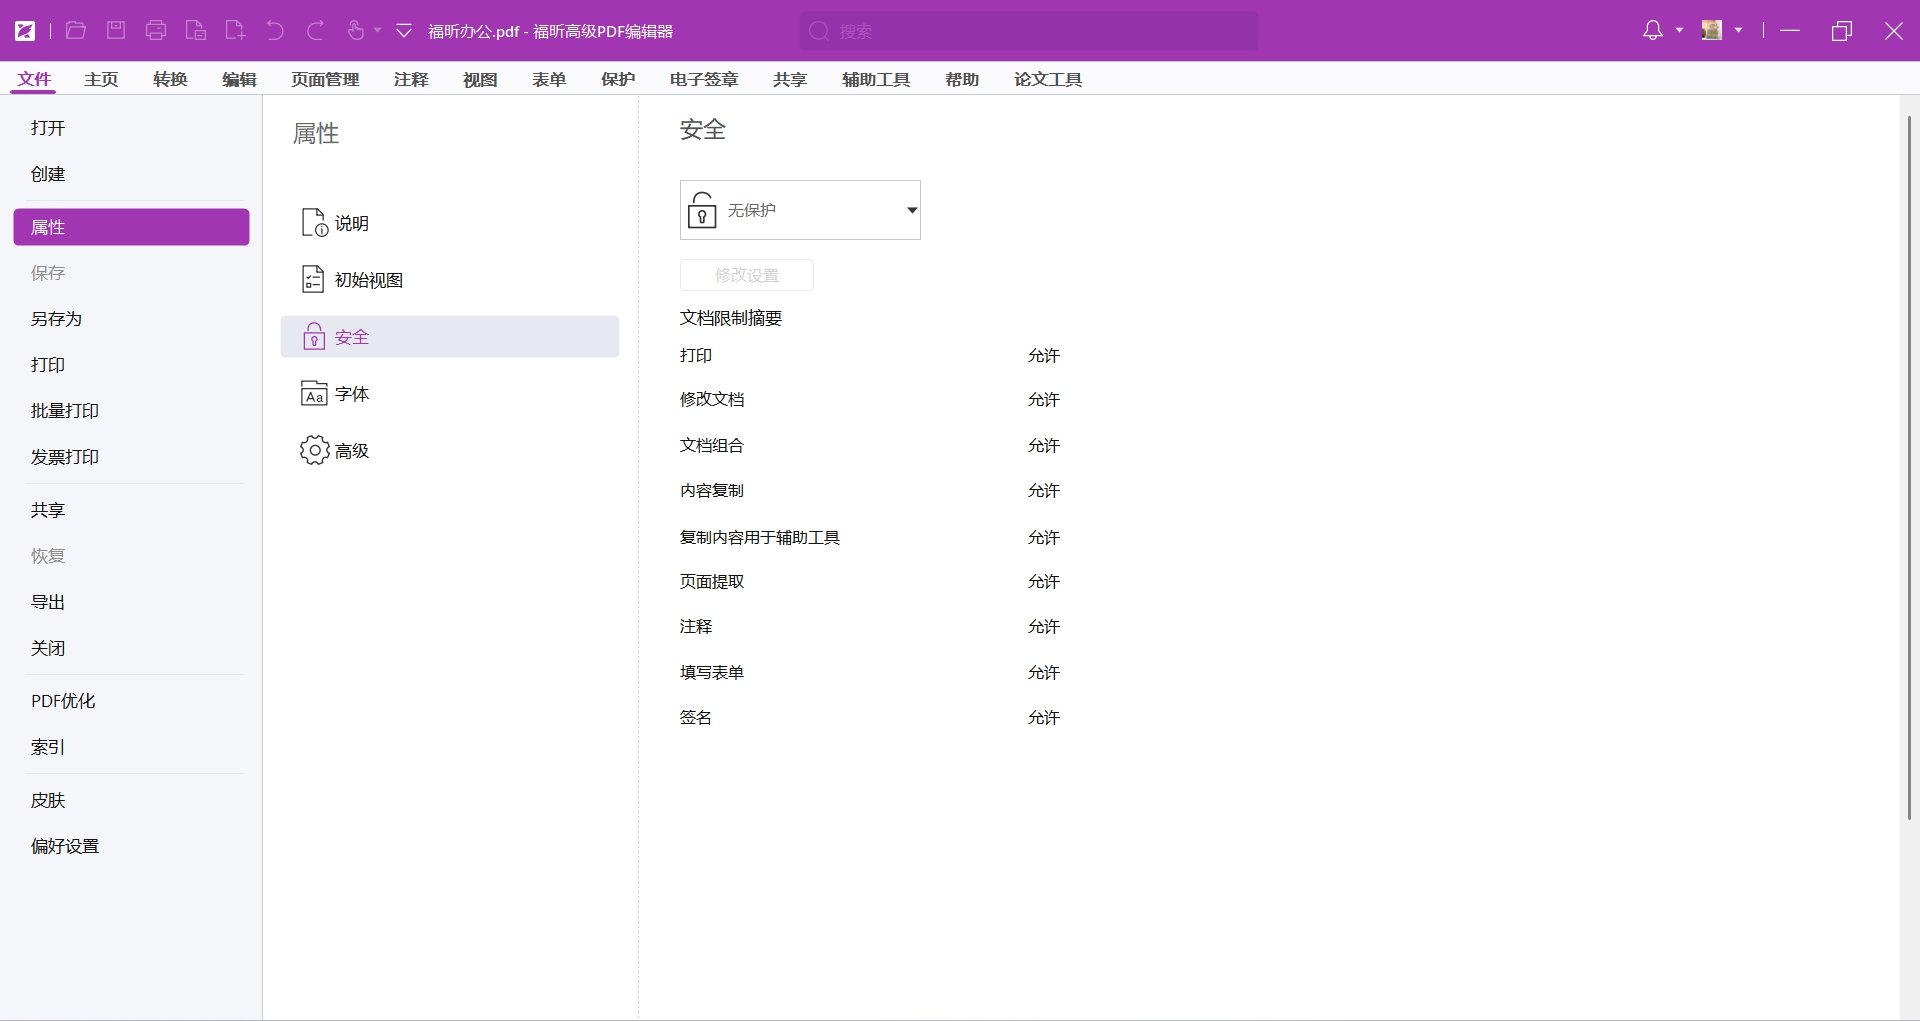
Task: Open notifications via the bell icon
Action: [x=1653, y=30]
